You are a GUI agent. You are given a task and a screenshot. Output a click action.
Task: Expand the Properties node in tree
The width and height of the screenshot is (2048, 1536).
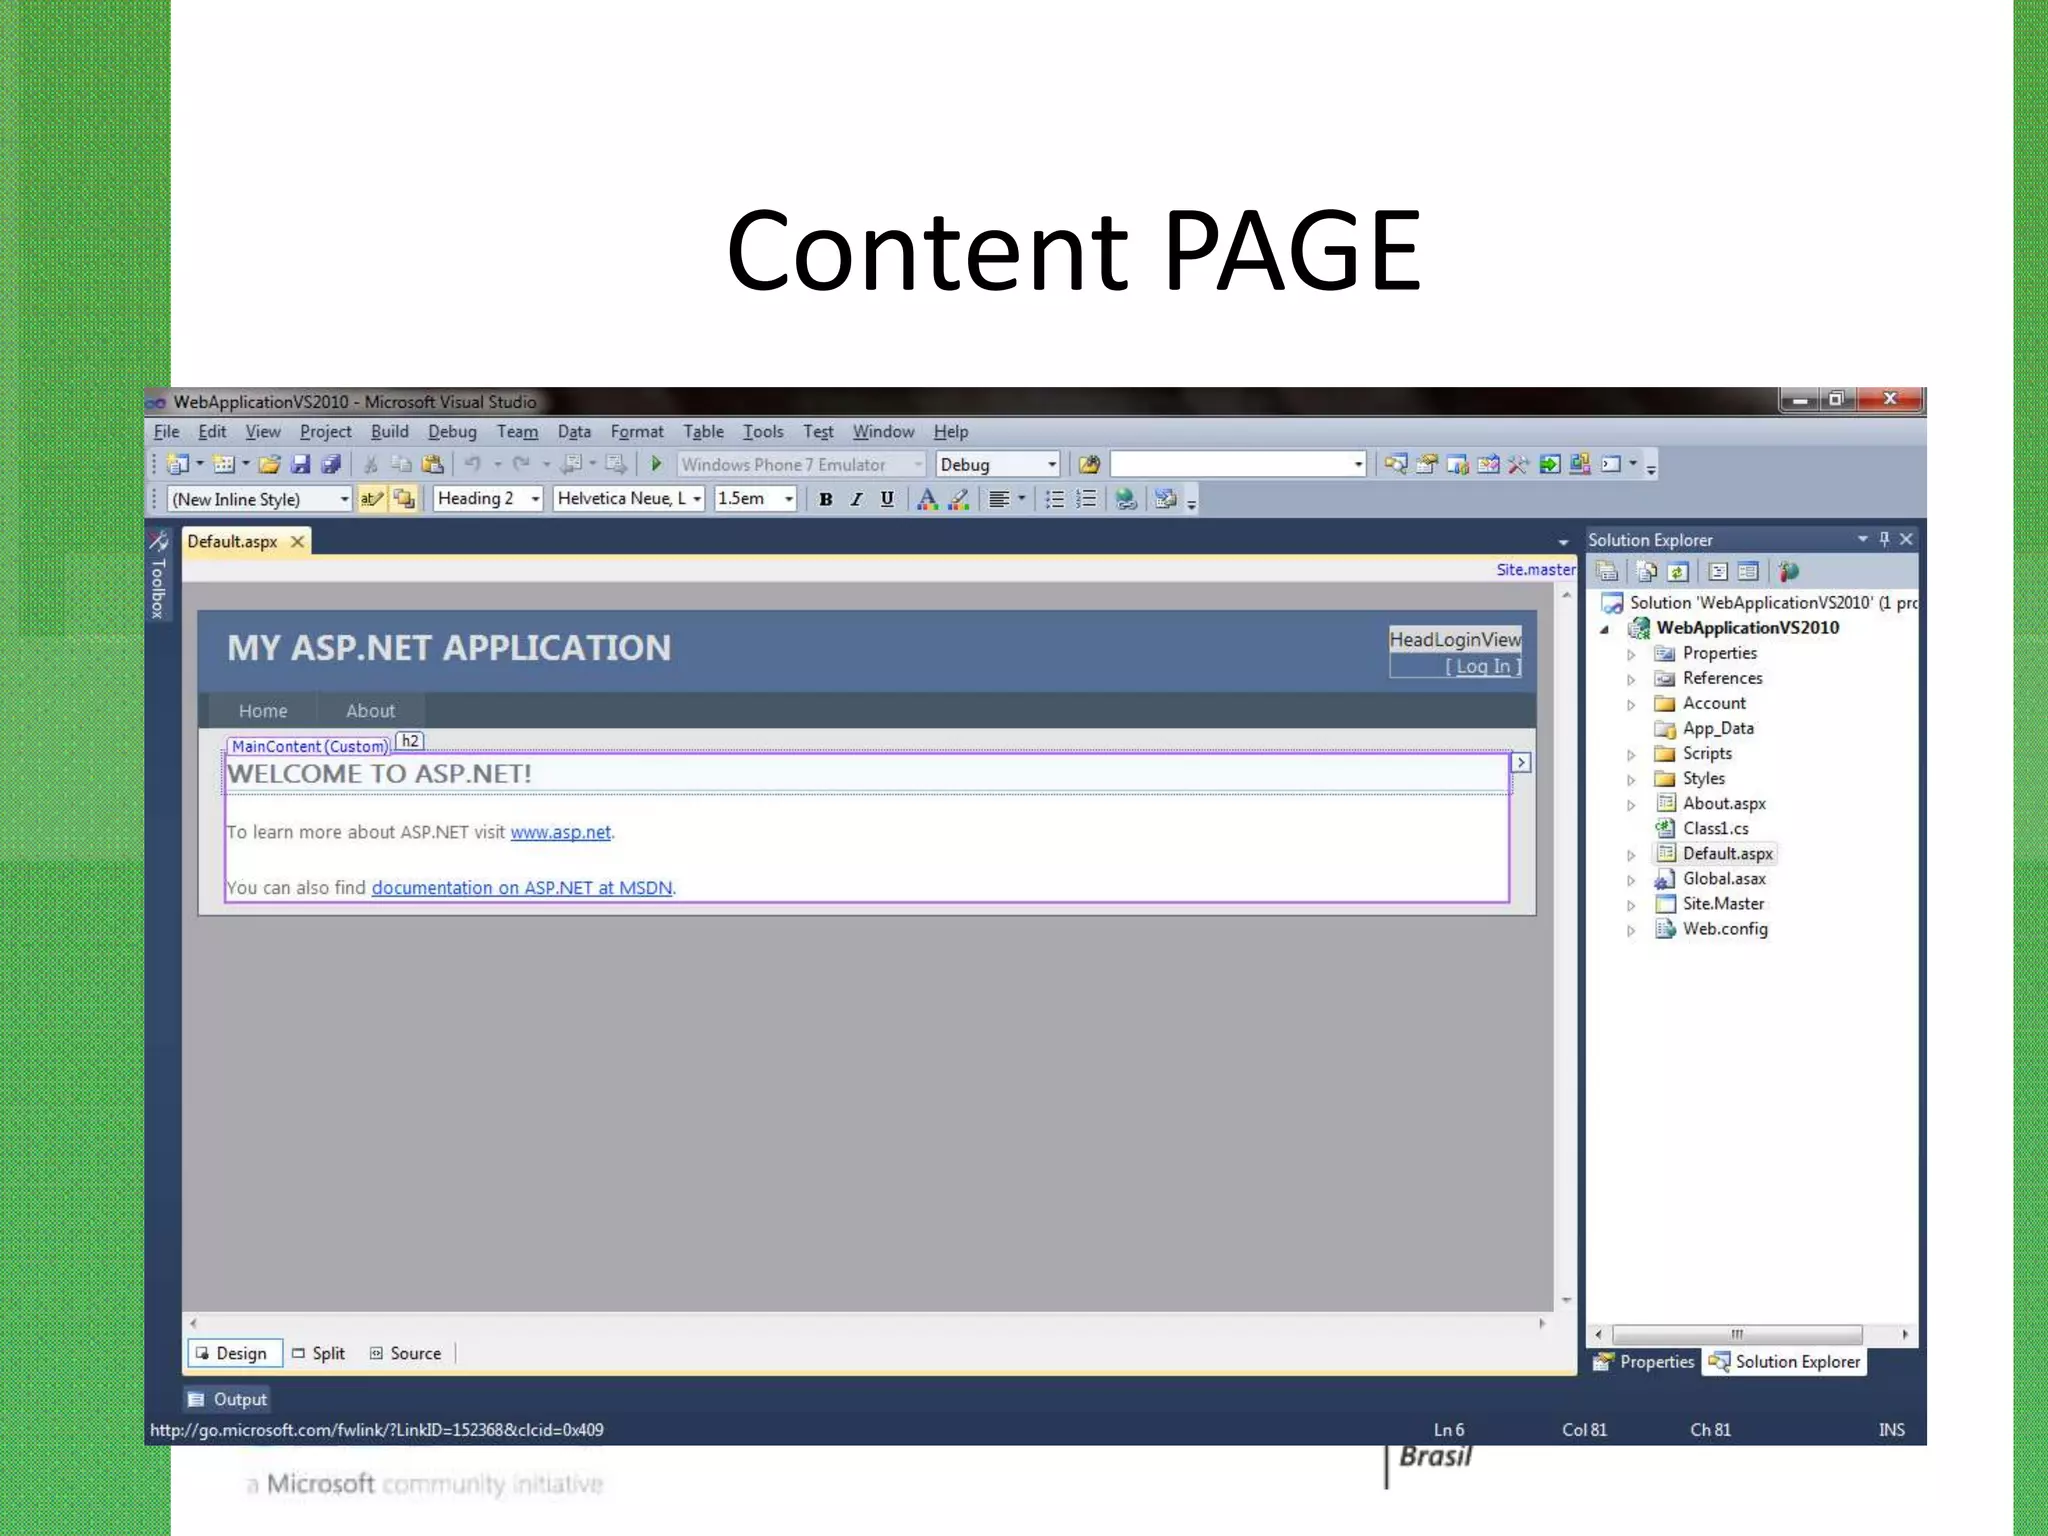click(1631, 654)
